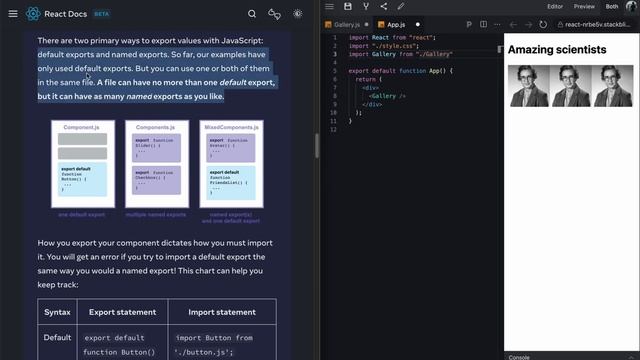This screenshot has width=640, height=360.
Task: Click the Component.js diagram card
Action: pyautogui.click(x=83, y=164)
